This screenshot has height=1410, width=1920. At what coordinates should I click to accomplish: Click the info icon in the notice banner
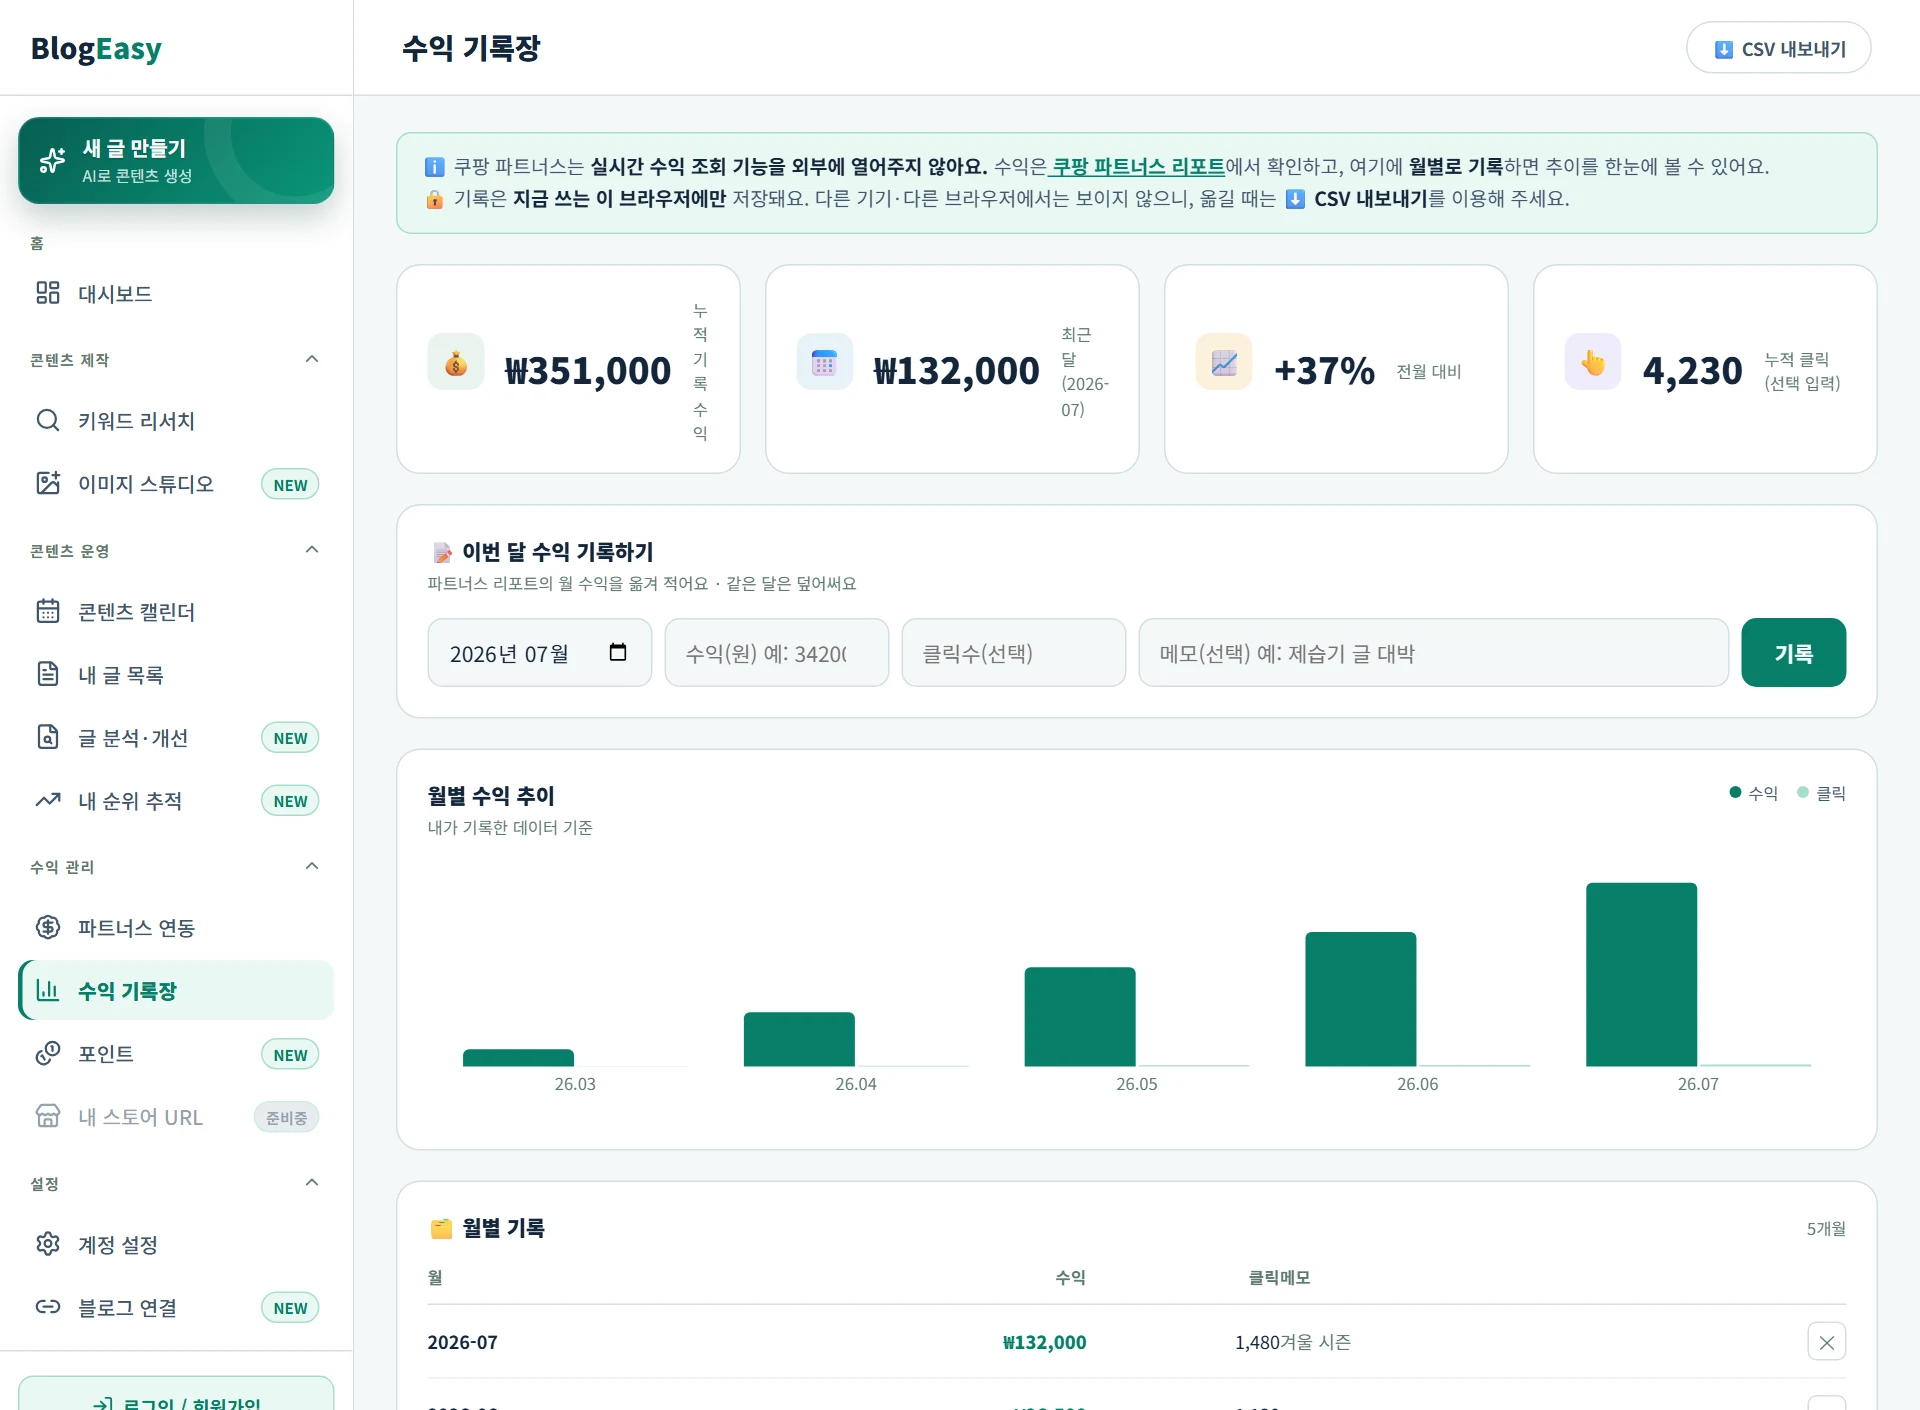(435, 167)
